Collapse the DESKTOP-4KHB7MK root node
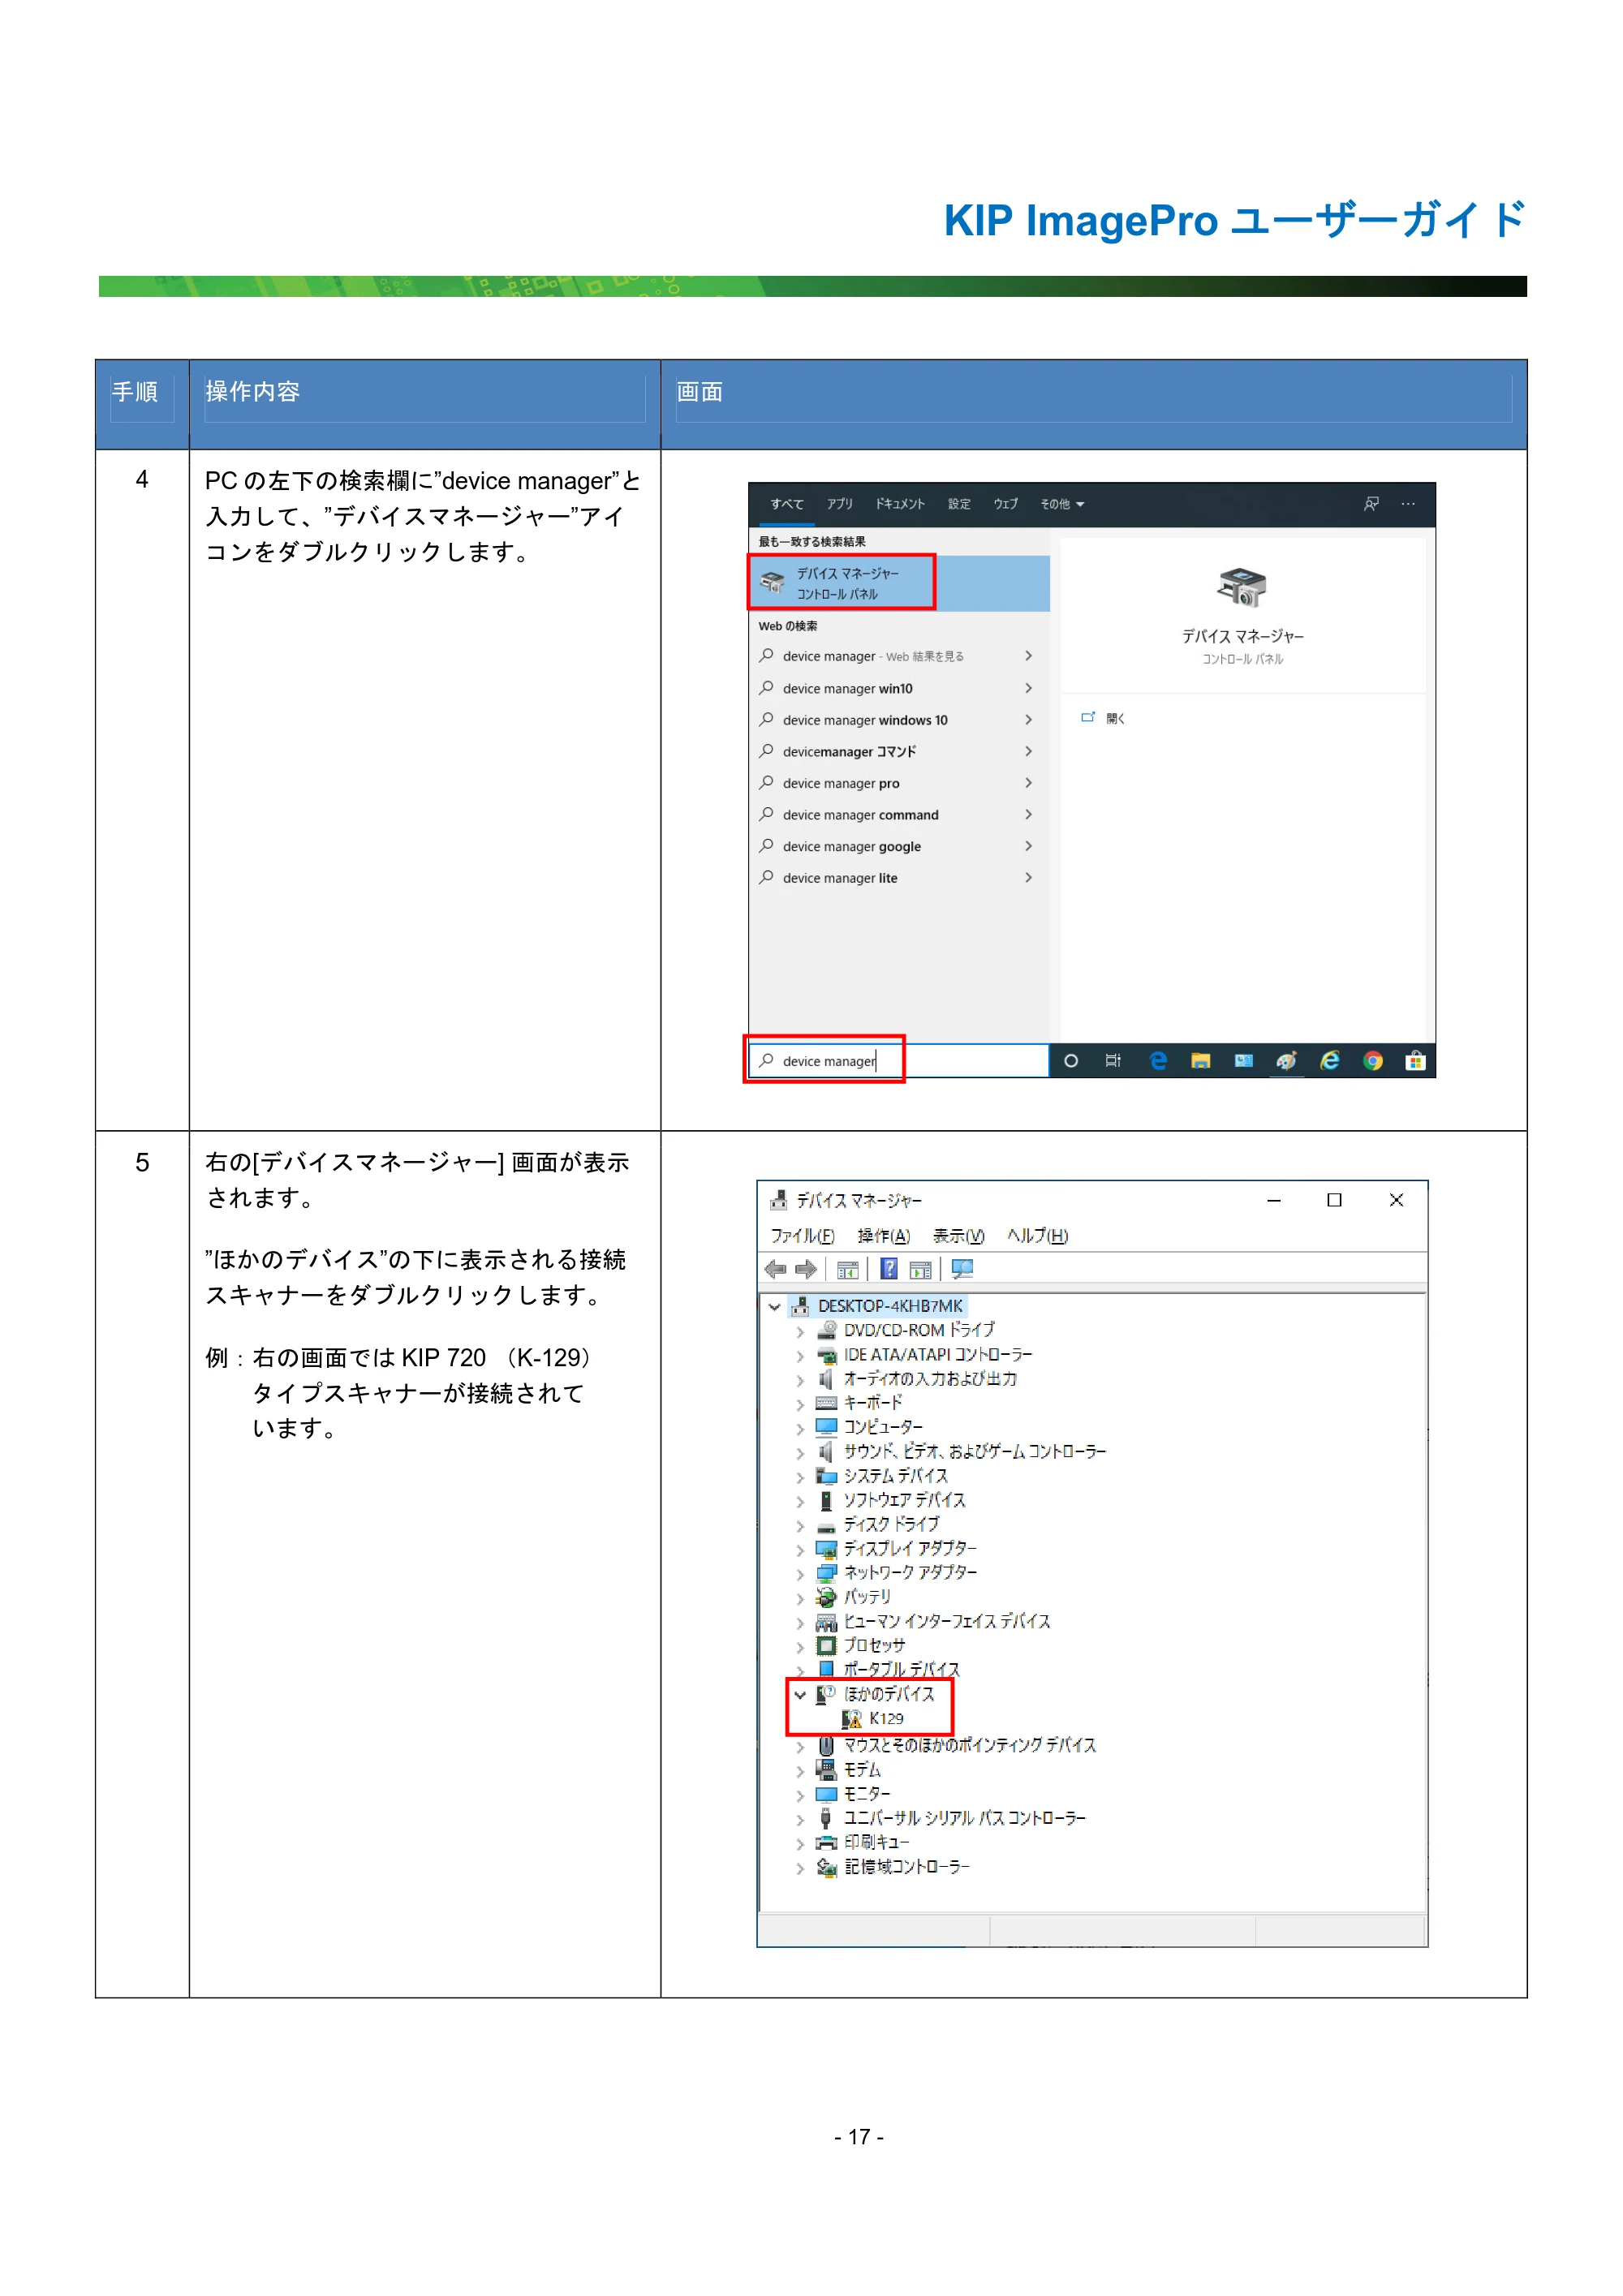This screenshot has height=2296, width=1623. 774,1307
